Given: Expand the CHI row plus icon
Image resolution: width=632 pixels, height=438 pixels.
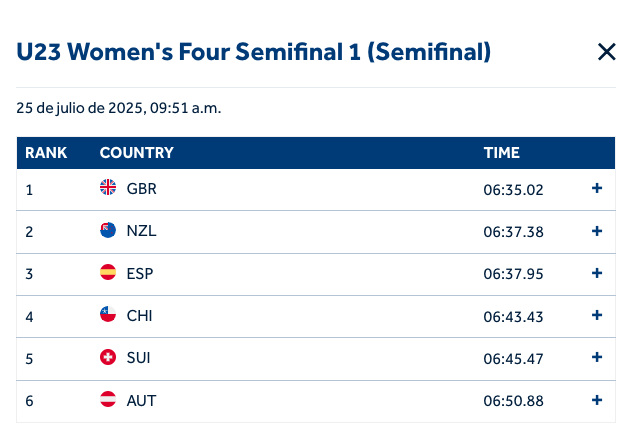Looking at the screenshot, I should point(597,314).
